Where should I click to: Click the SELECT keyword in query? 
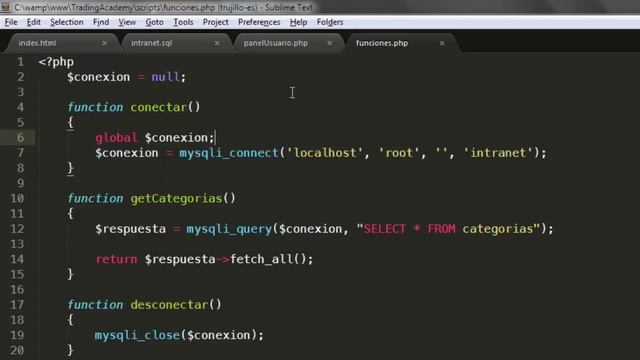[384, 229]
